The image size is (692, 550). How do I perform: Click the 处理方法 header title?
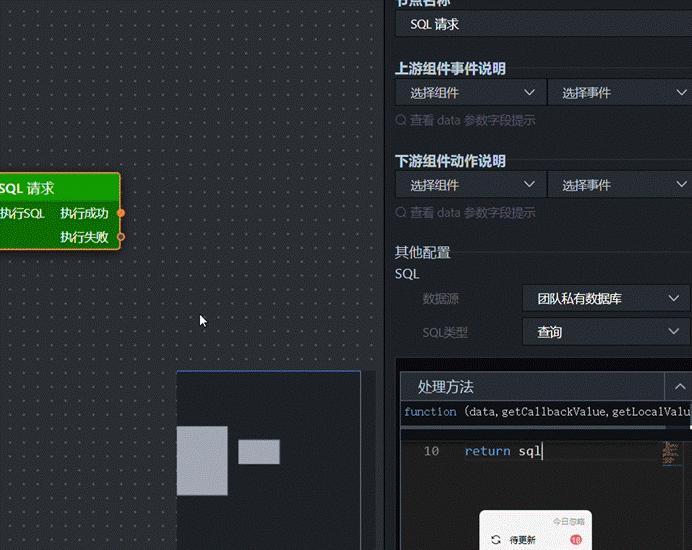[445, 387]
